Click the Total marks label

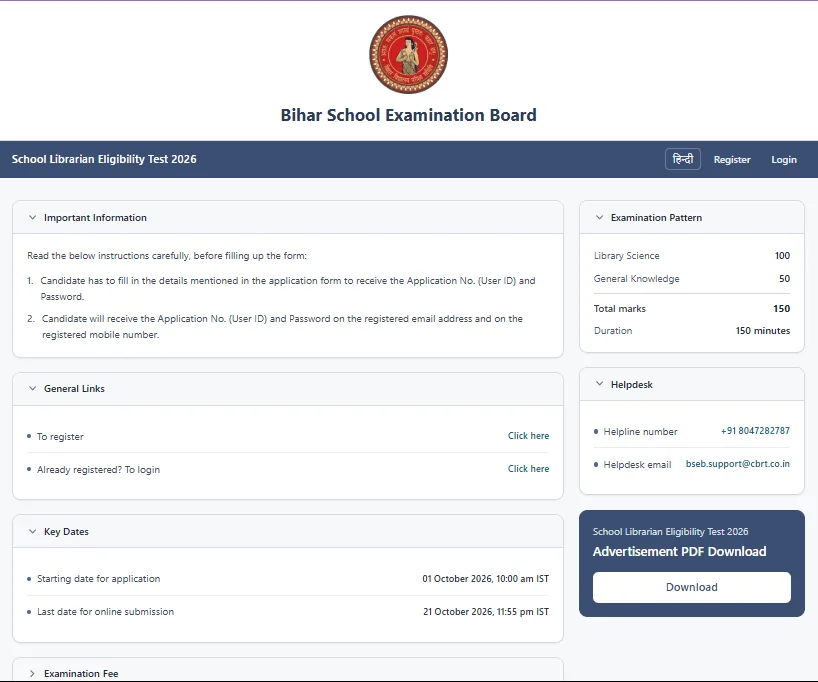tap(620, 308)
